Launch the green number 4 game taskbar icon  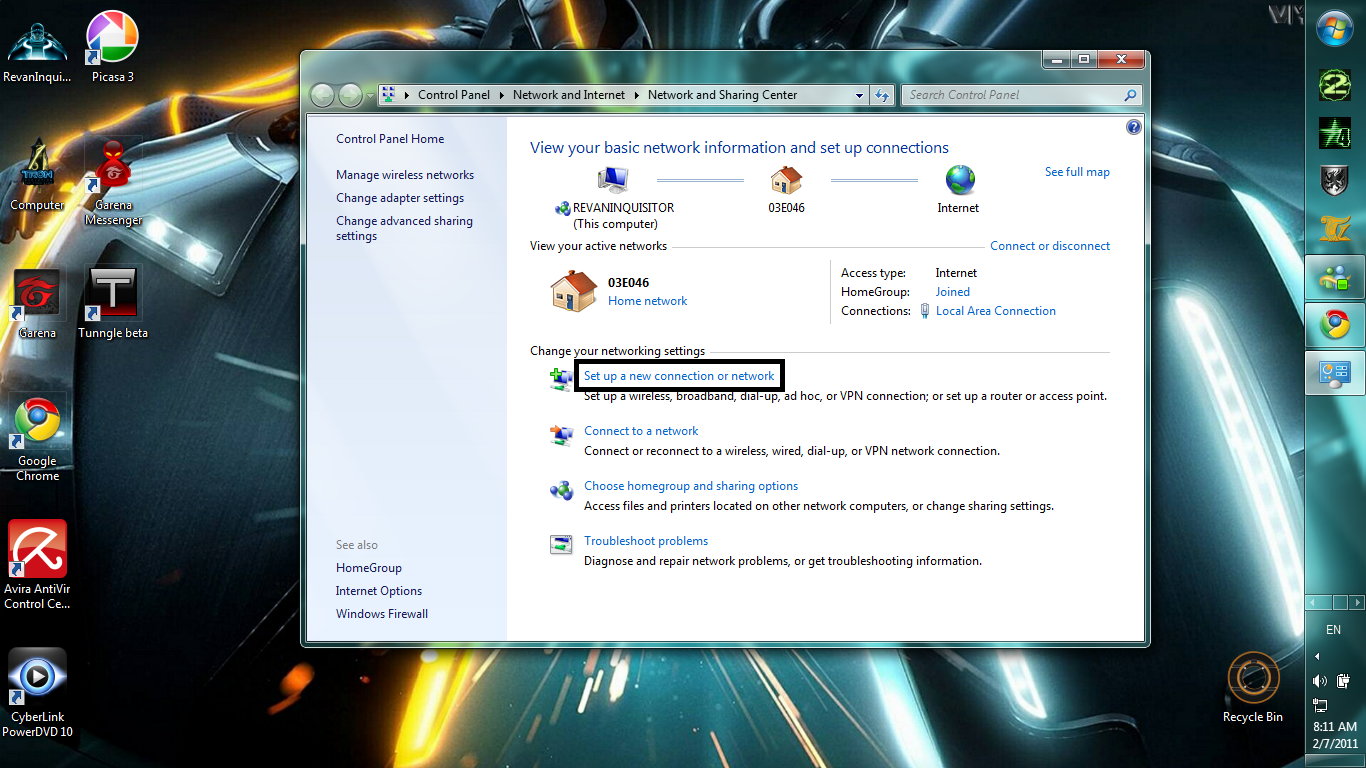pyautogui.click(x=1335, y=132)
